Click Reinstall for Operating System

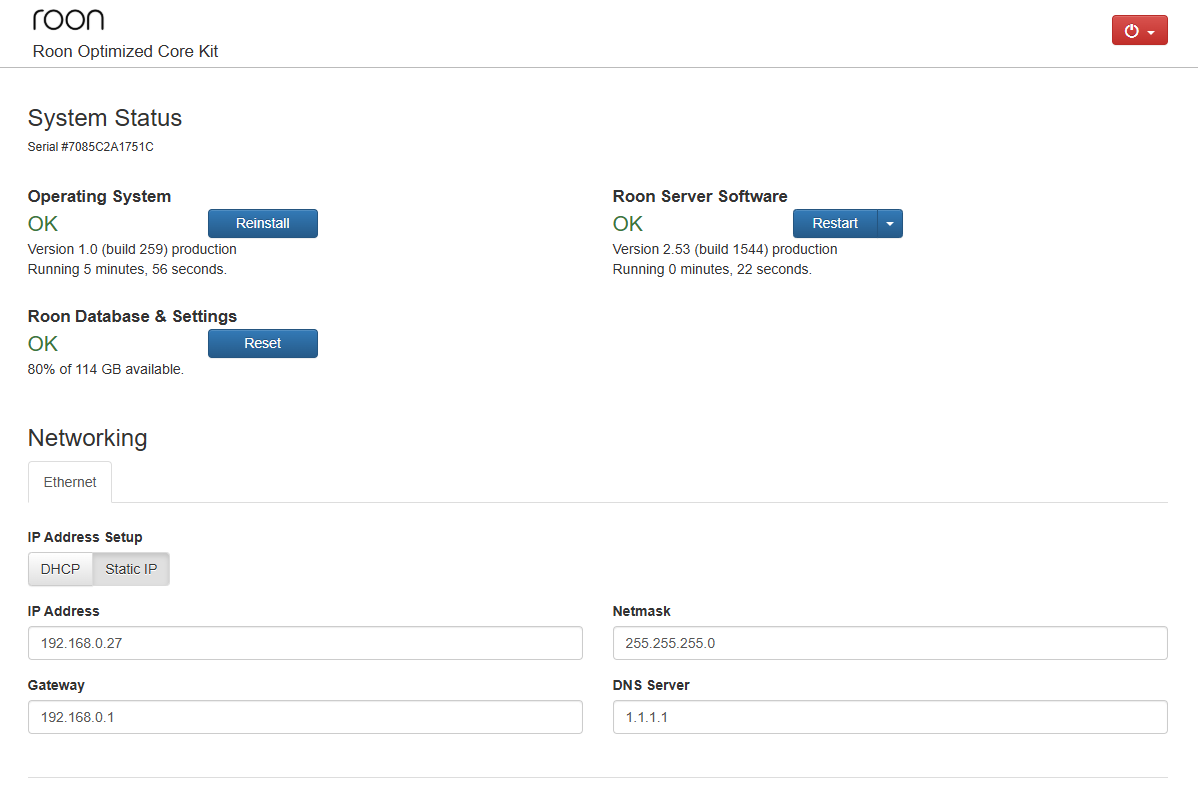point(262,223)
